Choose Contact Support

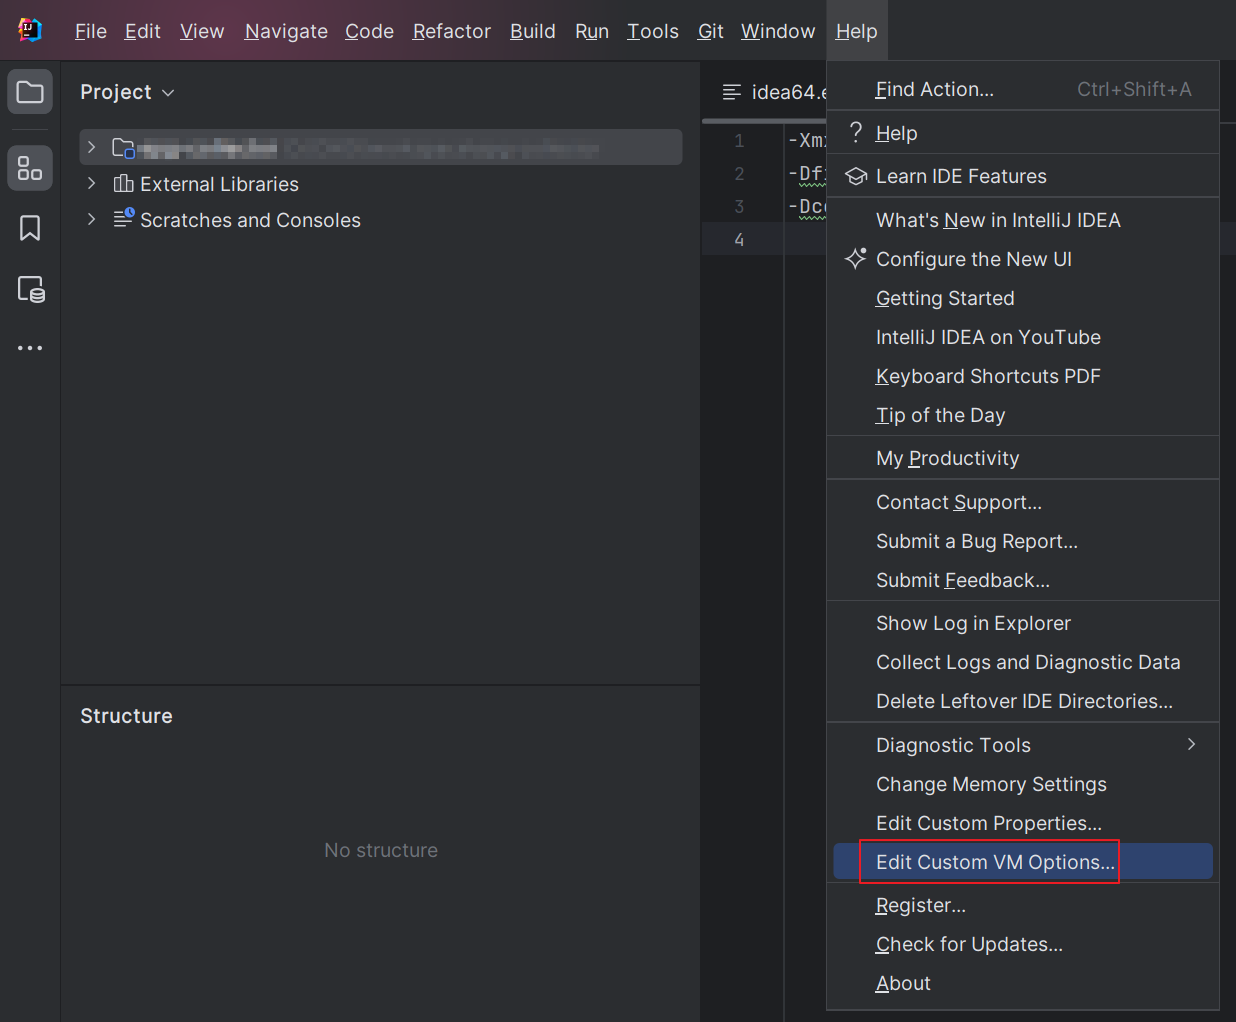1023,502
